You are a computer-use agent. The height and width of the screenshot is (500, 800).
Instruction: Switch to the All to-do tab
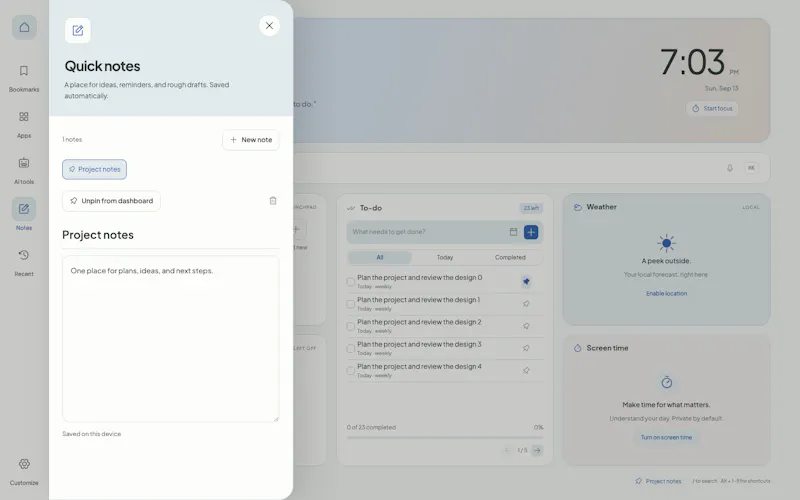[x=380, y=258]
